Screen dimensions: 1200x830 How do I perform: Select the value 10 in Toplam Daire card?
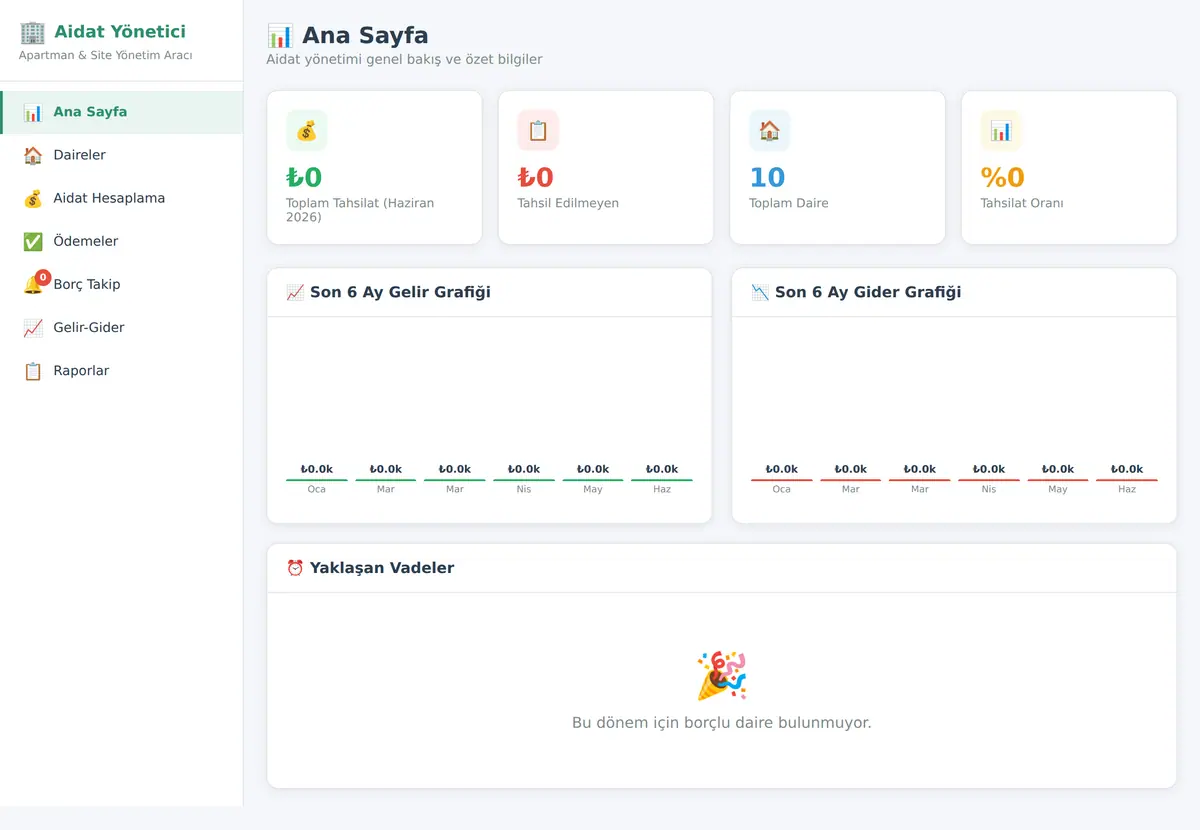coord(768,177)
